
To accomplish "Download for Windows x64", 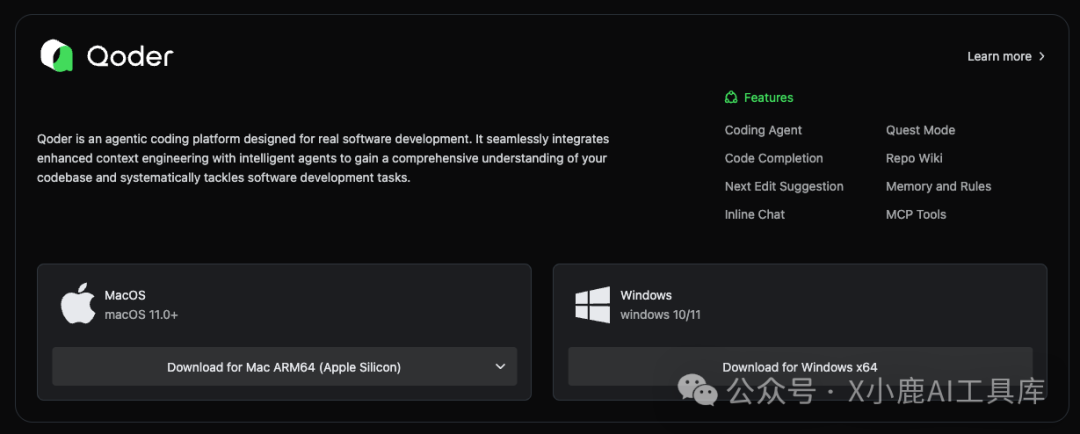I will [800, 366].
